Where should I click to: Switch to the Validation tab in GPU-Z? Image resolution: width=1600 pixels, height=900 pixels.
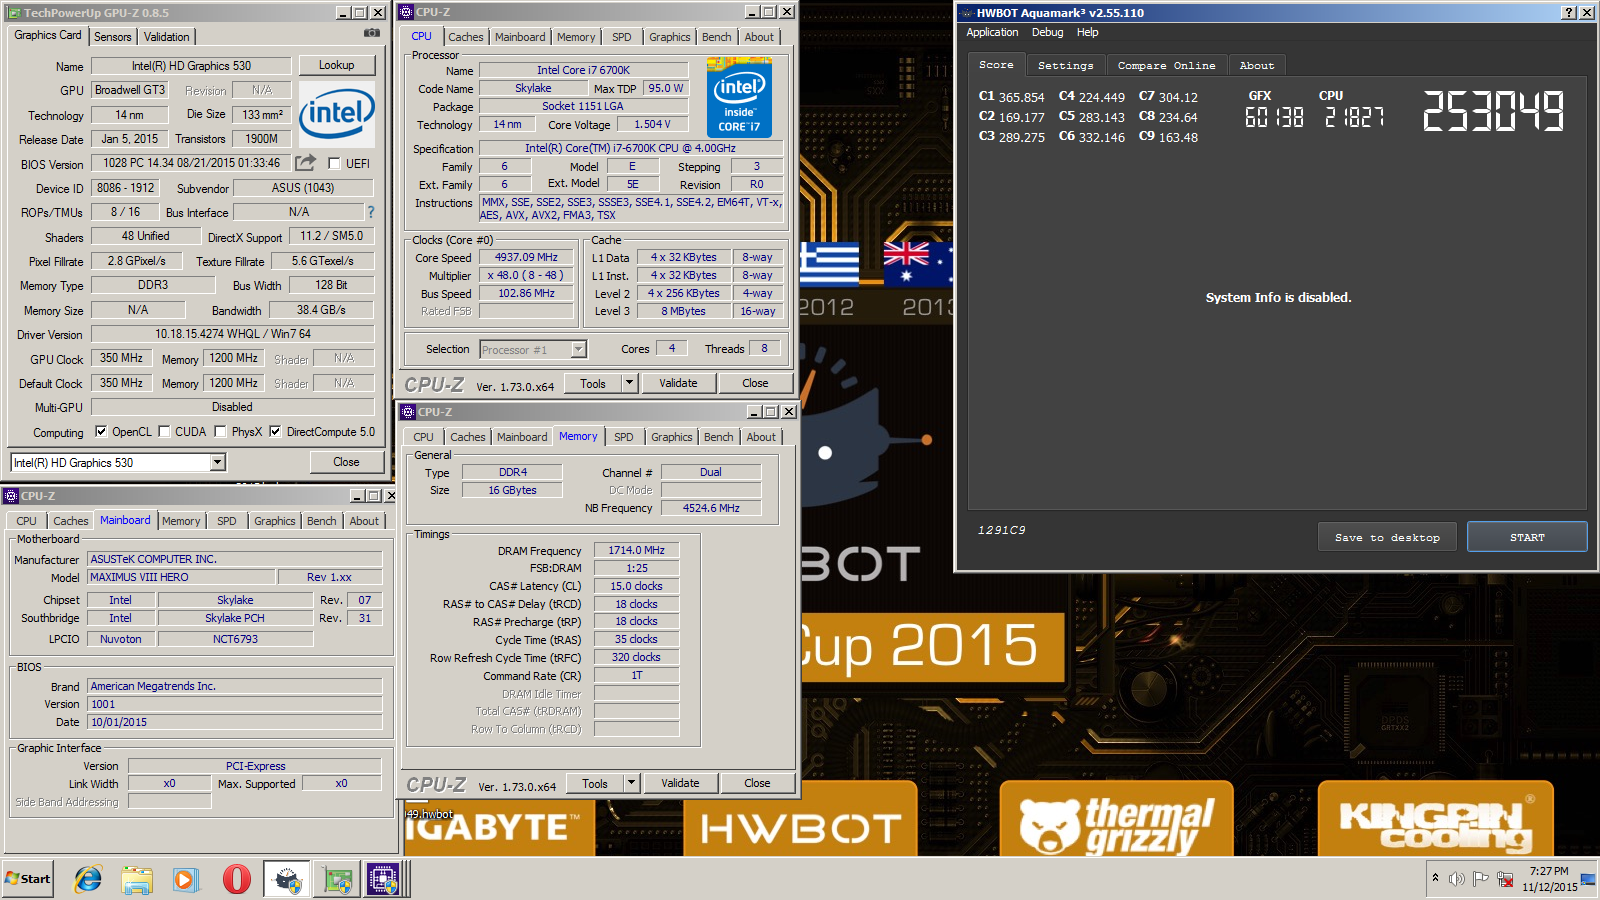click(167, 37)
